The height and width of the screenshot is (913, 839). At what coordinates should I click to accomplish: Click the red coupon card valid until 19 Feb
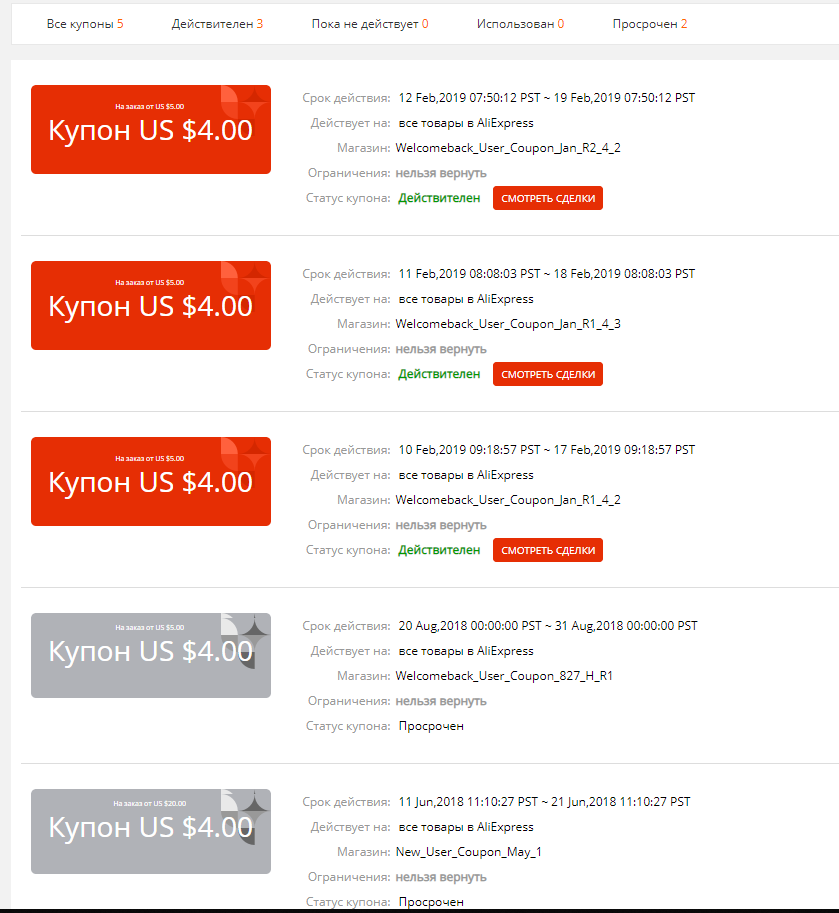pos(151,129)
